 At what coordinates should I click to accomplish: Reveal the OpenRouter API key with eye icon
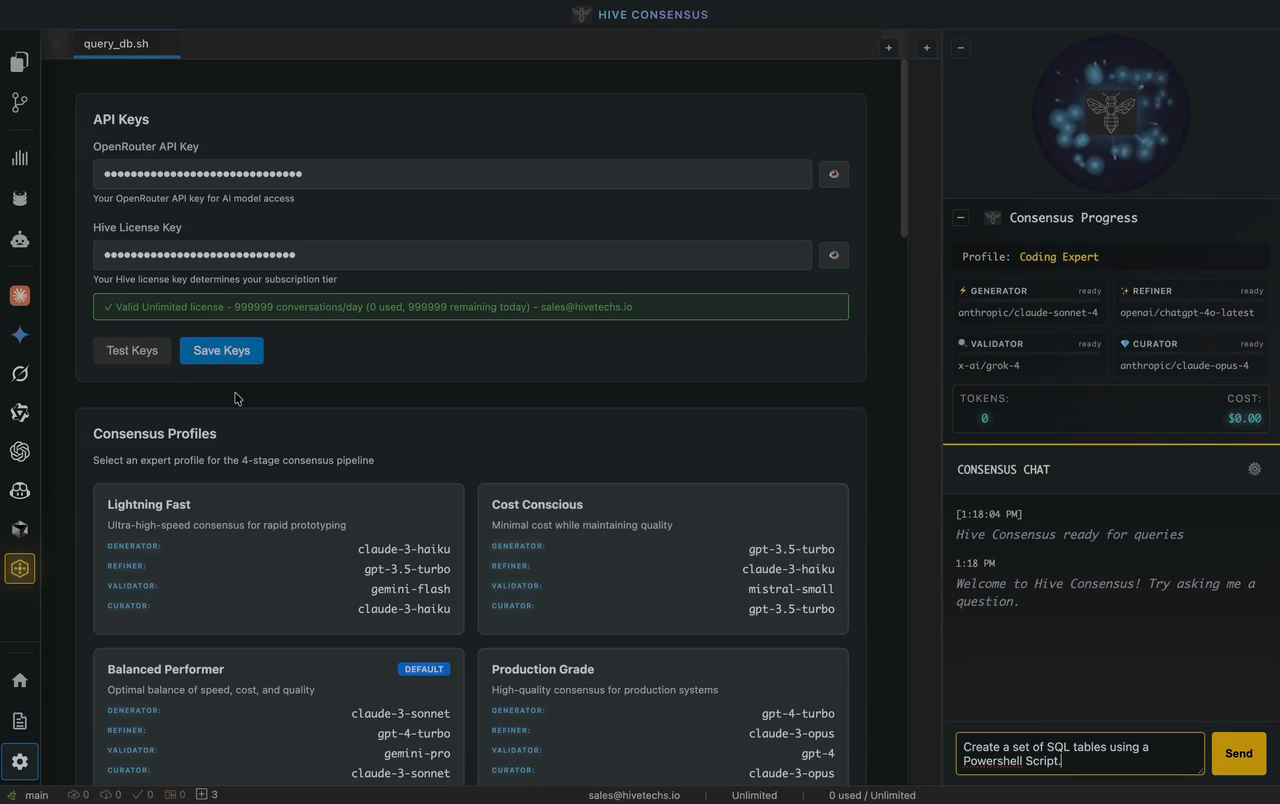point(833,174)
